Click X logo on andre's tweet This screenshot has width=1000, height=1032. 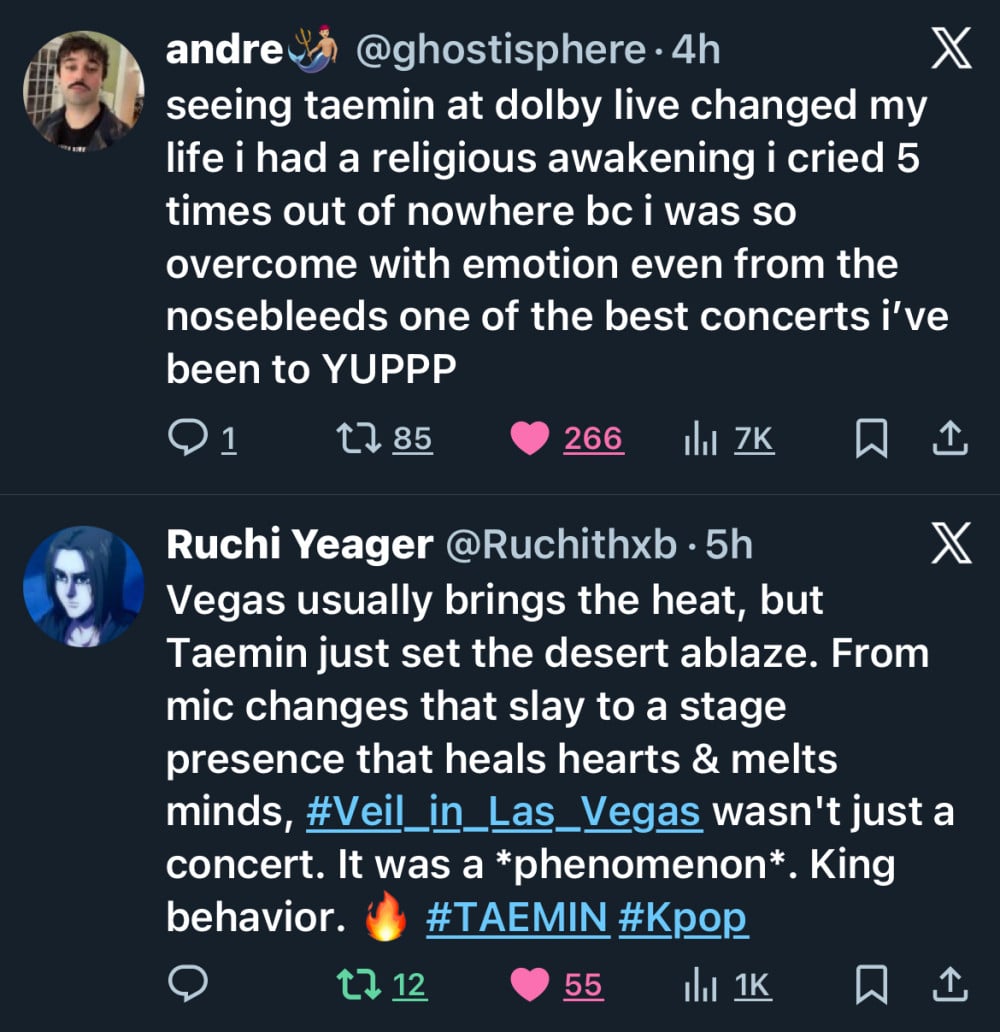point(949,51)
